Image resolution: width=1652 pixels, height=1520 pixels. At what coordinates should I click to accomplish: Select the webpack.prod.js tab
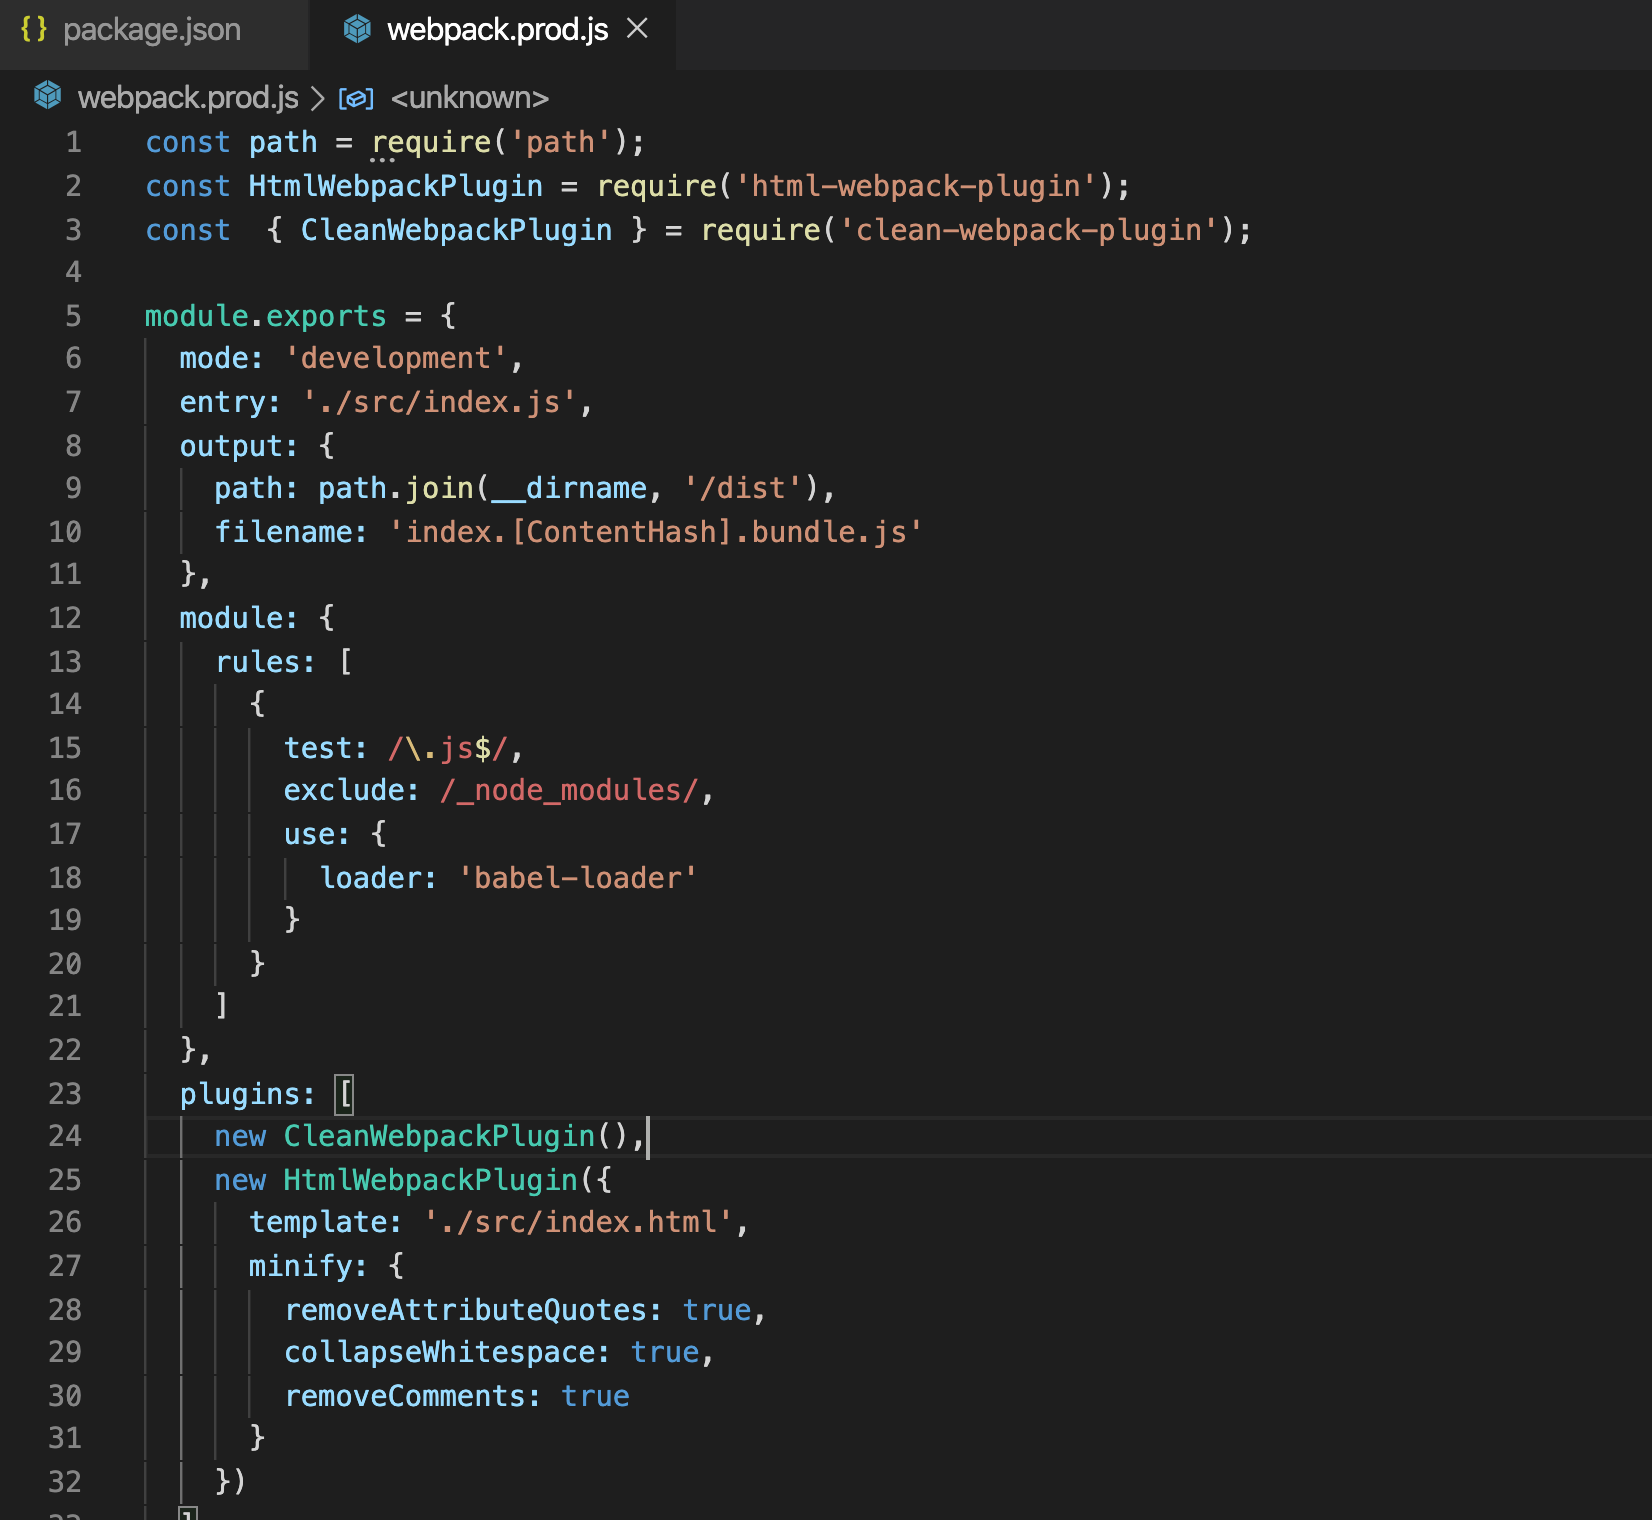497,30
